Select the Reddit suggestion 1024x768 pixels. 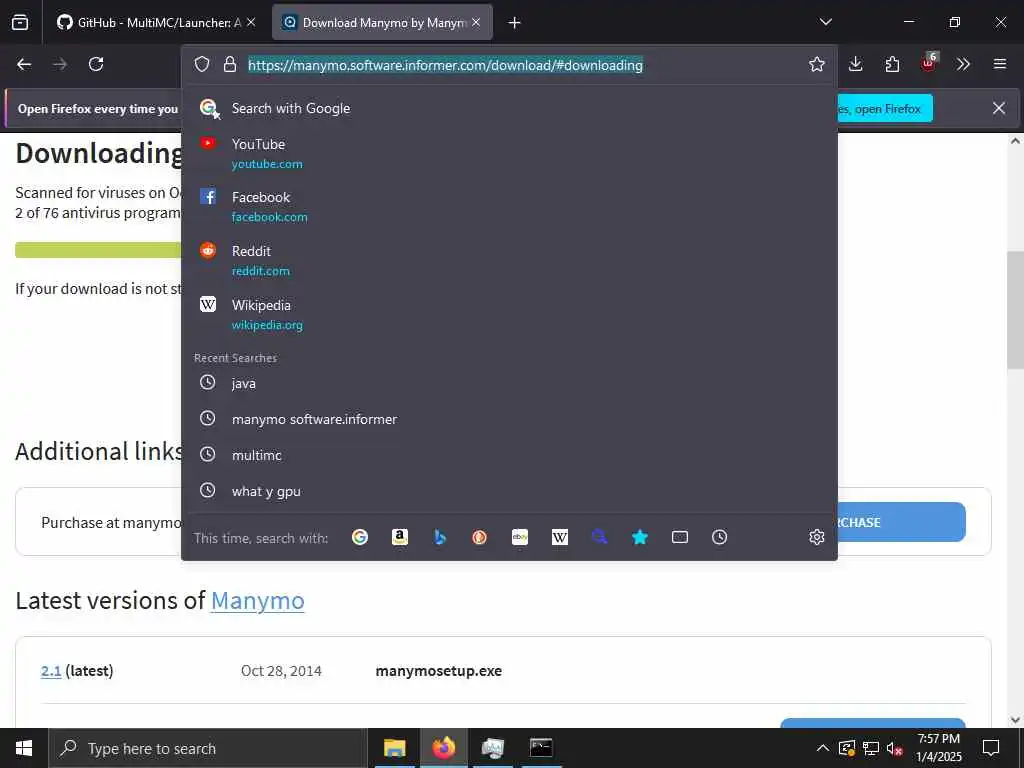click(x=509, y=260)
